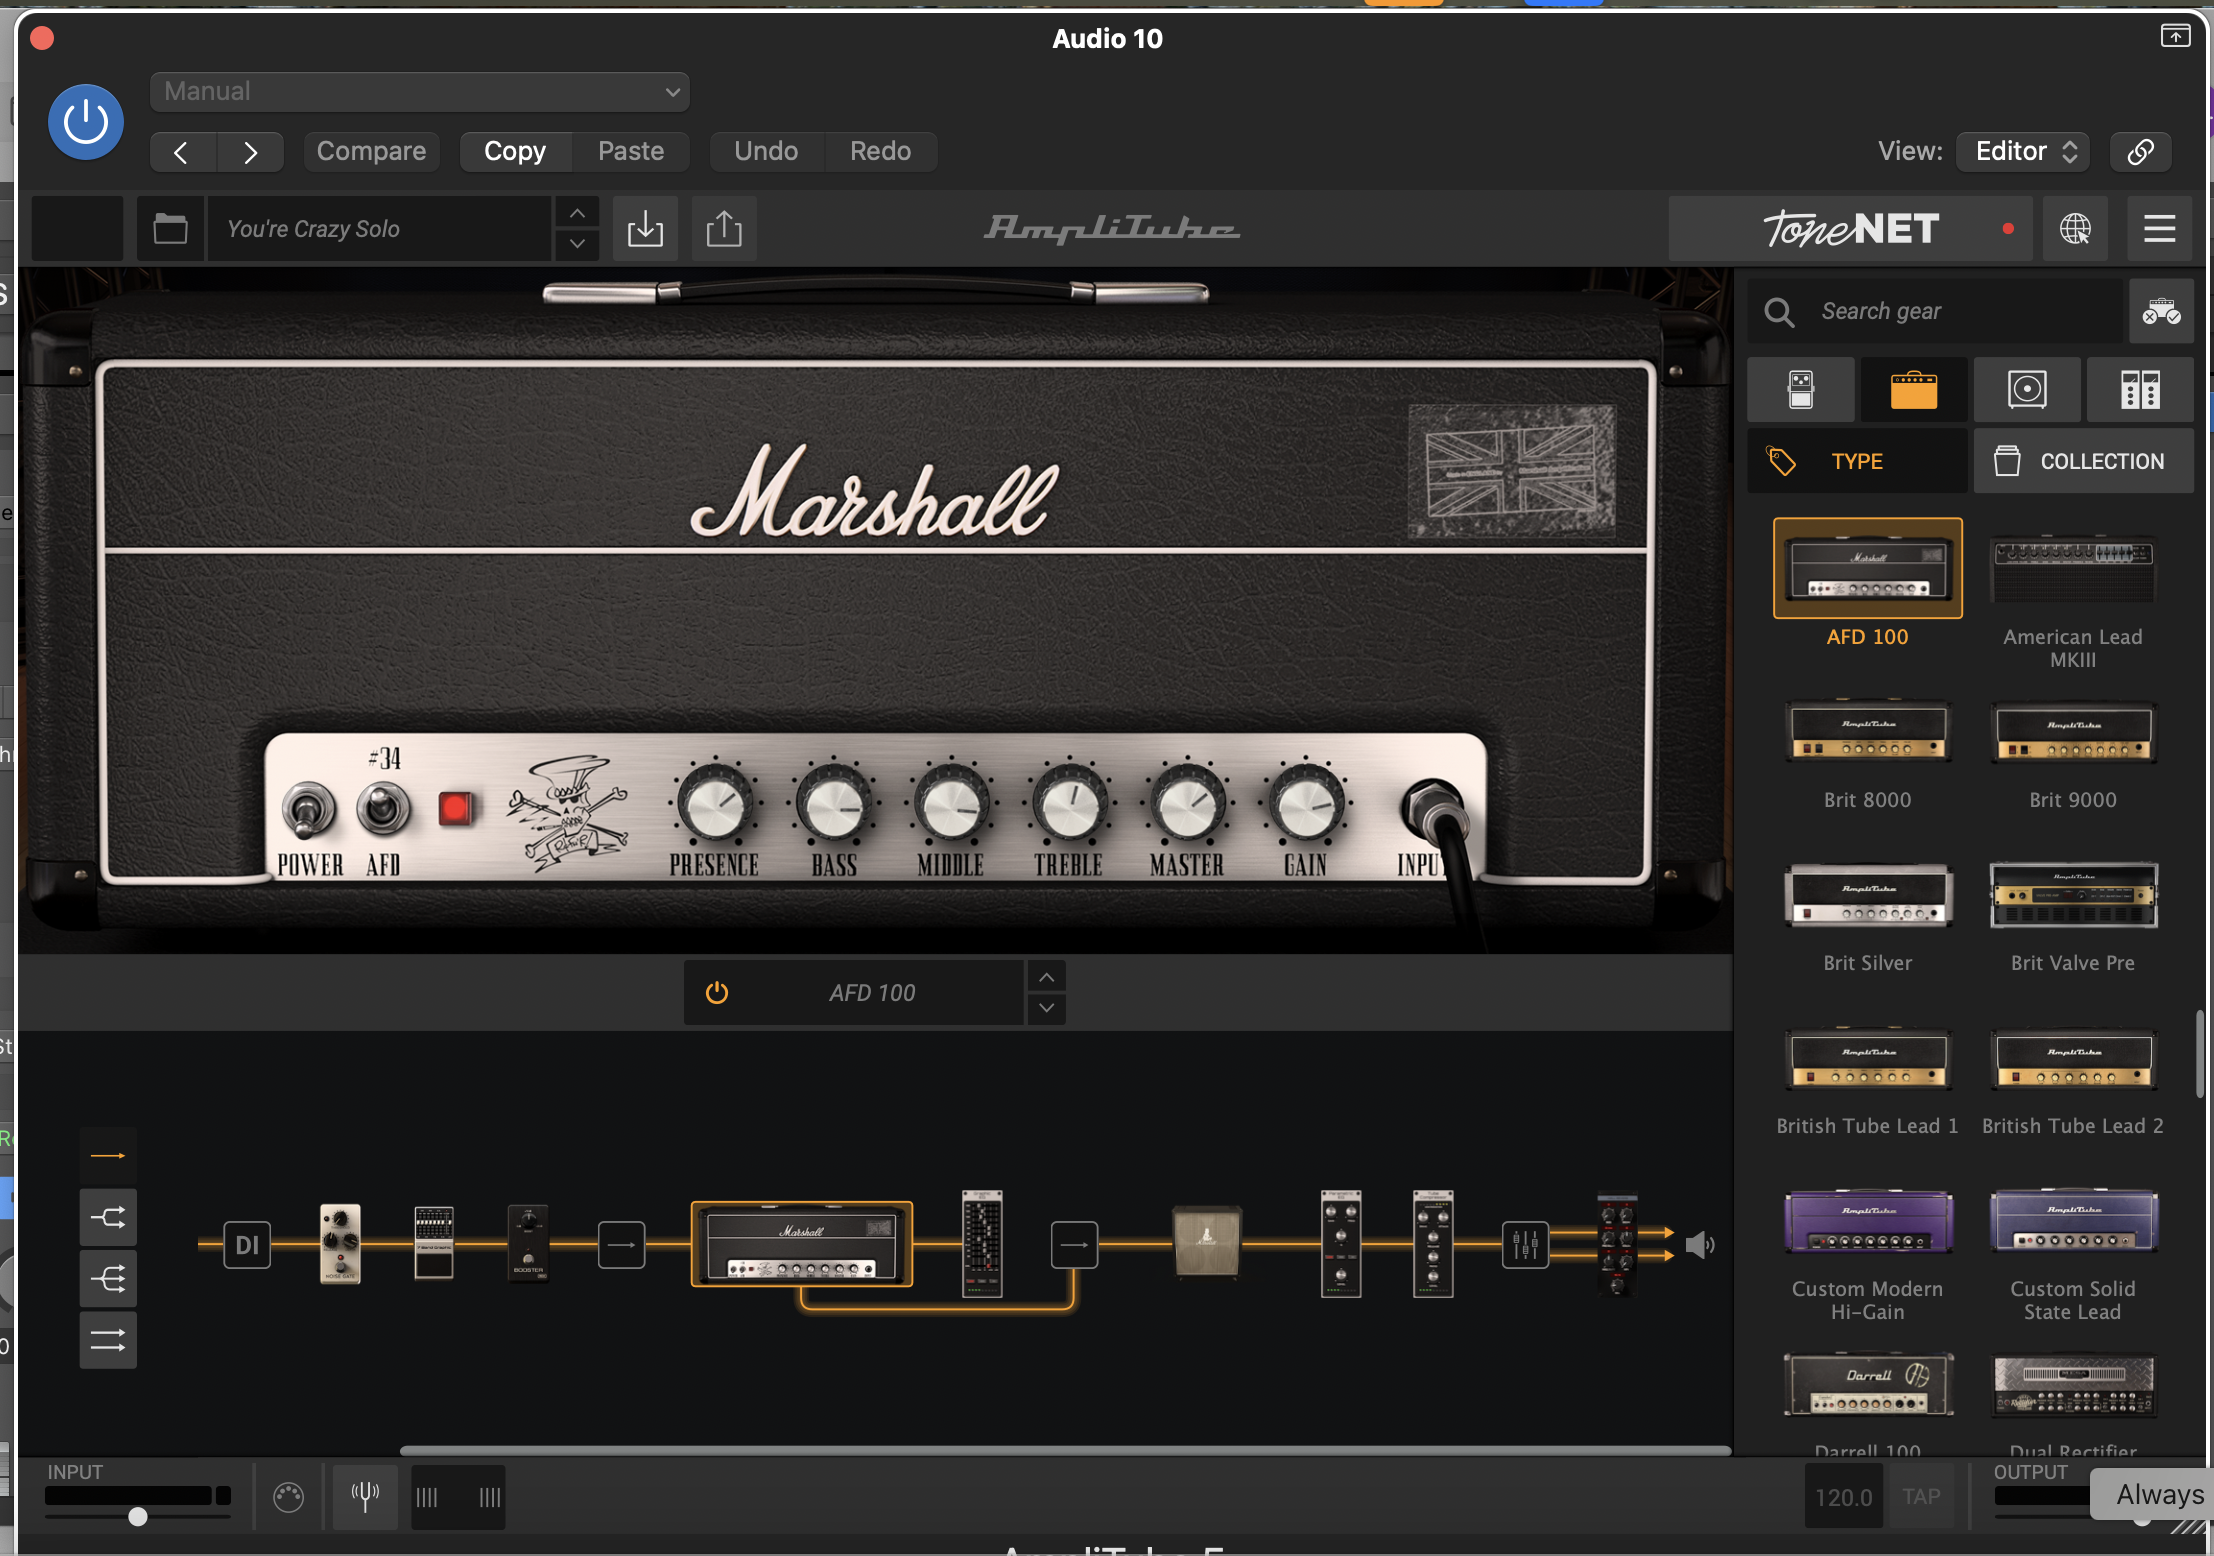Open the ToneNET panel

(1851, 229)
